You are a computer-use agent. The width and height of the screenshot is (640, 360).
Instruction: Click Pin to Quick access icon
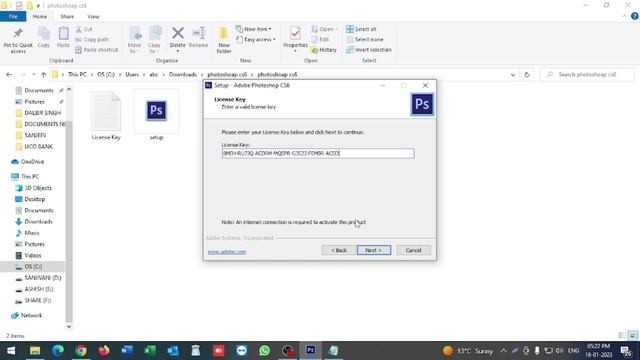[18, 40]
